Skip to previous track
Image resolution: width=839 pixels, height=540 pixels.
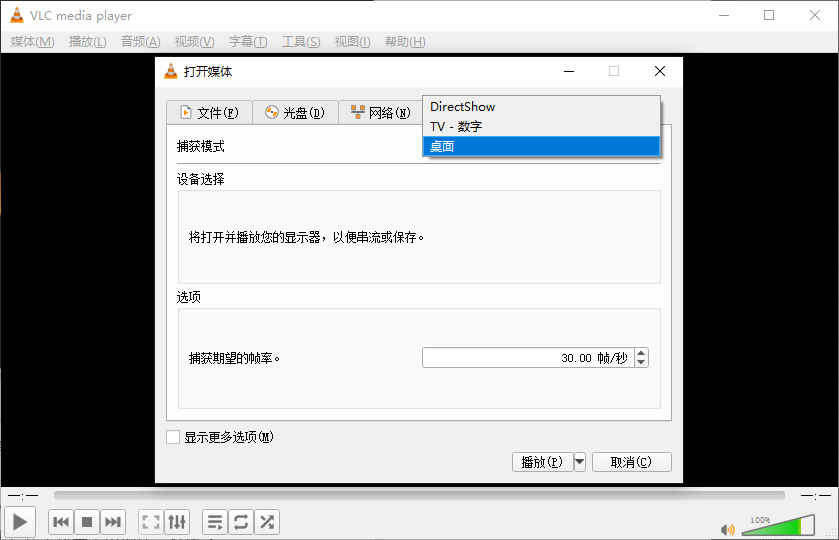(x=61, y=522)
